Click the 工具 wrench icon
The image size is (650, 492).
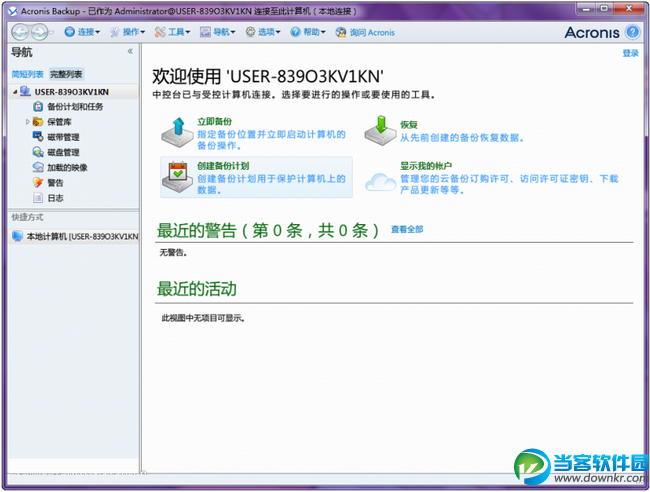[x=160, y=32]
